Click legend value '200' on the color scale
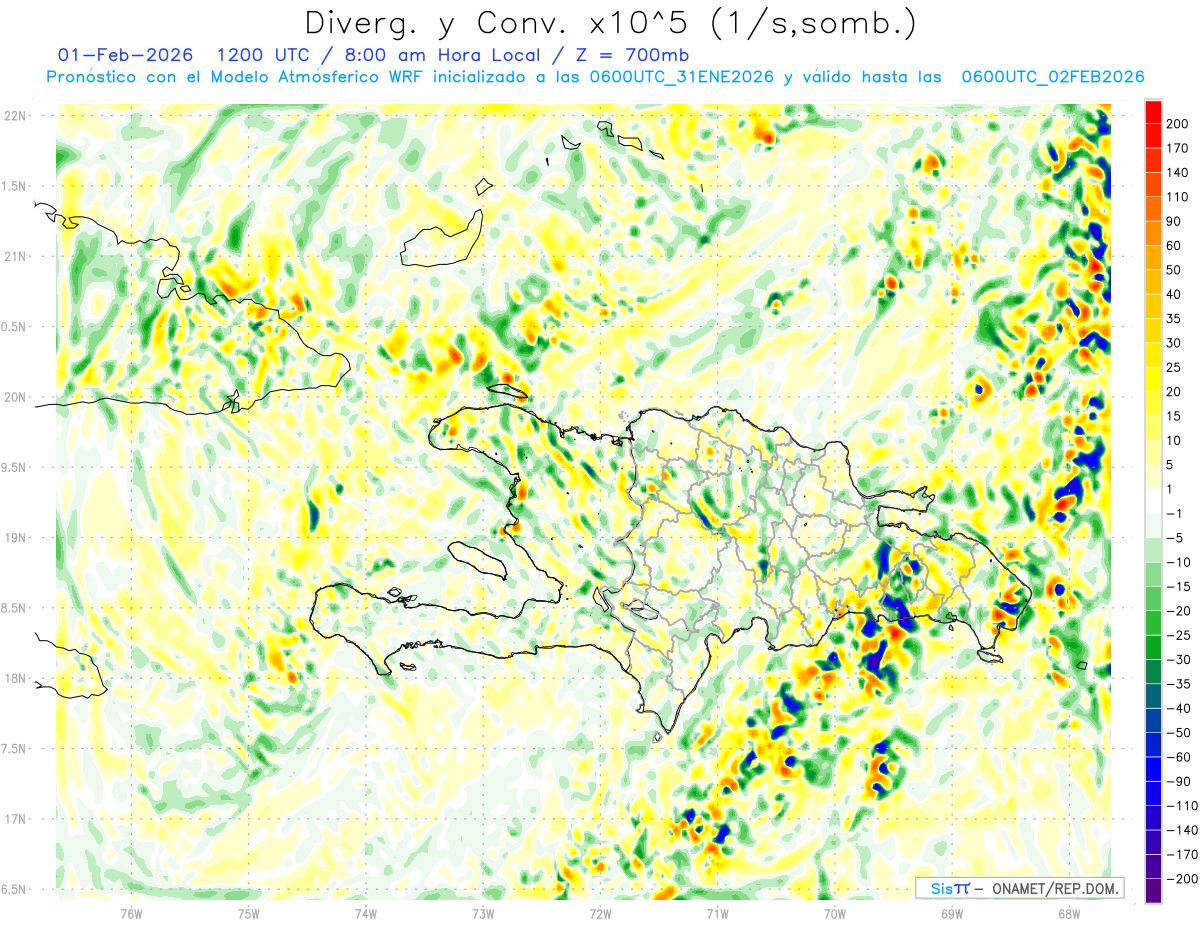 [x=1178, y=124]
